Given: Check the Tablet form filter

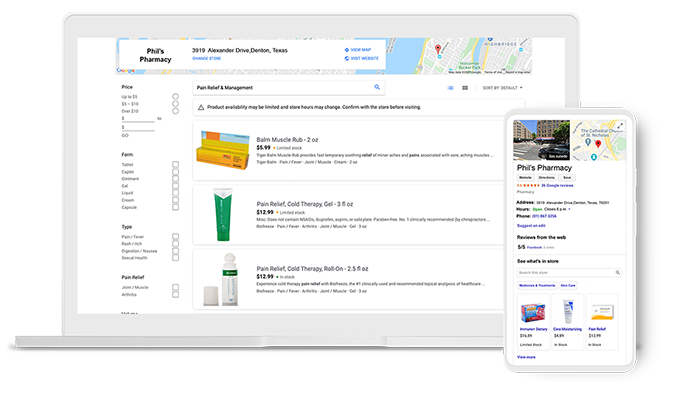Looking at the screenshot, I should click(175, 164).
